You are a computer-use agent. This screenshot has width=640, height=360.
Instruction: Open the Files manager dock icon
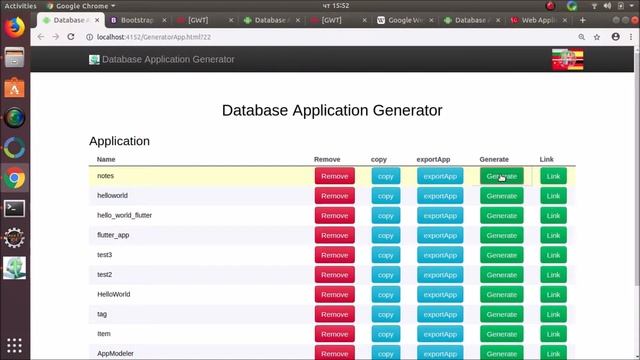(15, 57)
